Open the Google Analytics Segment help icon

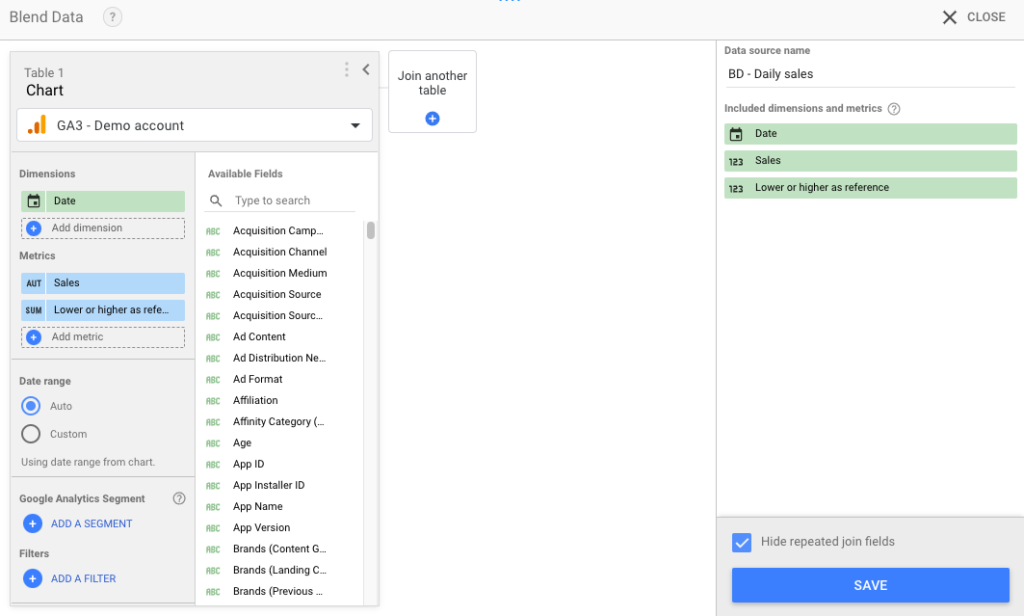coord(179,498)
